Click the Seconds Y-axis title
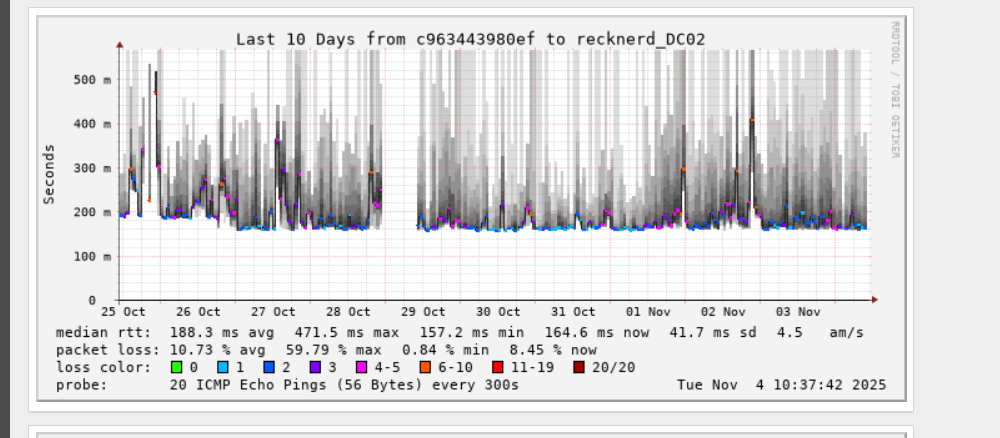The image size is (1000, 438). coord(49,174)
